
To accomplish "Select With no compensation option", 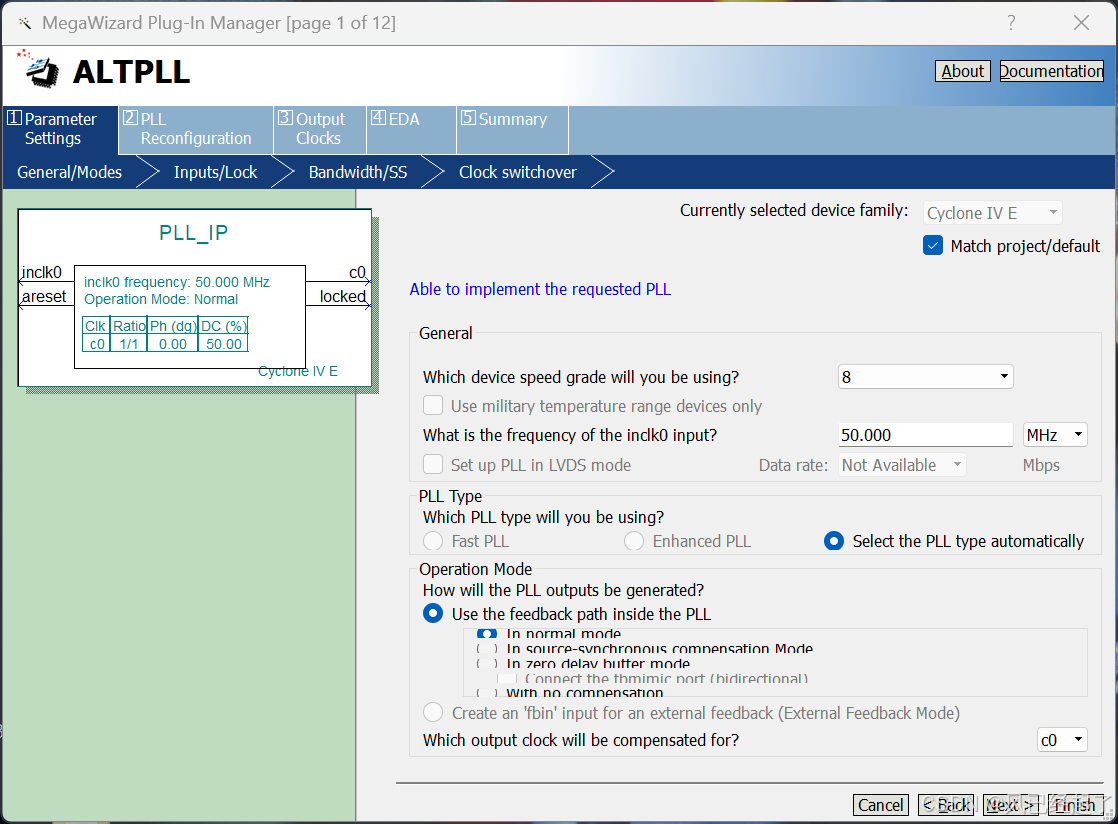I will (x=486, y=692).
